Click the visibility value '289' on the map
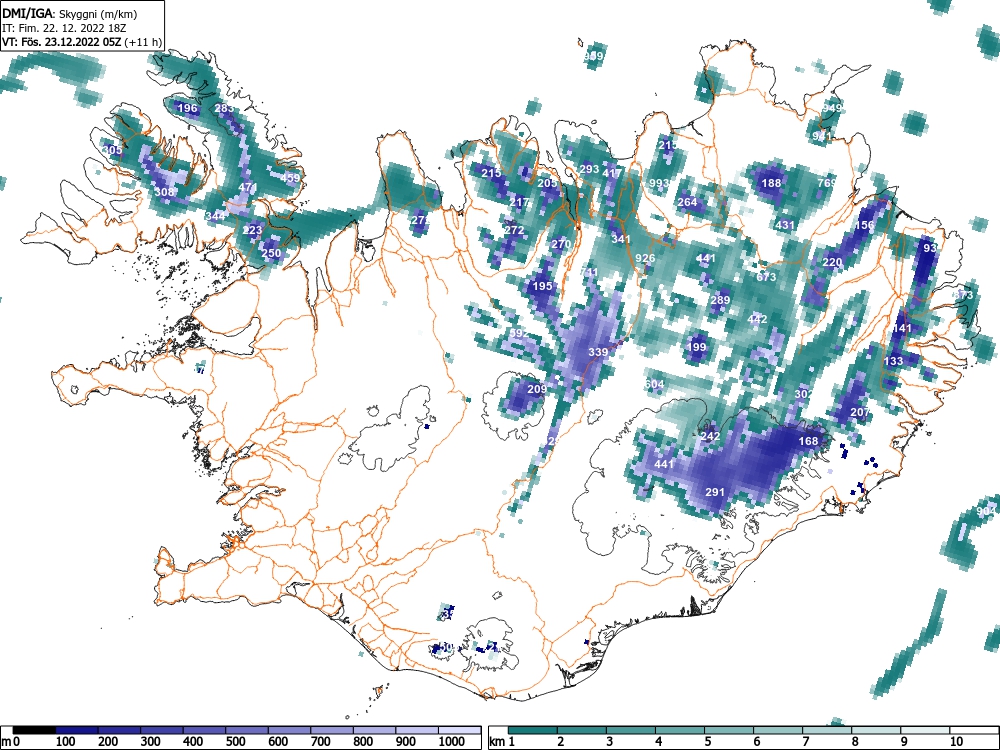Image resolution: width=1000 pixels, height=750 pixels. (x=720, y=300)
